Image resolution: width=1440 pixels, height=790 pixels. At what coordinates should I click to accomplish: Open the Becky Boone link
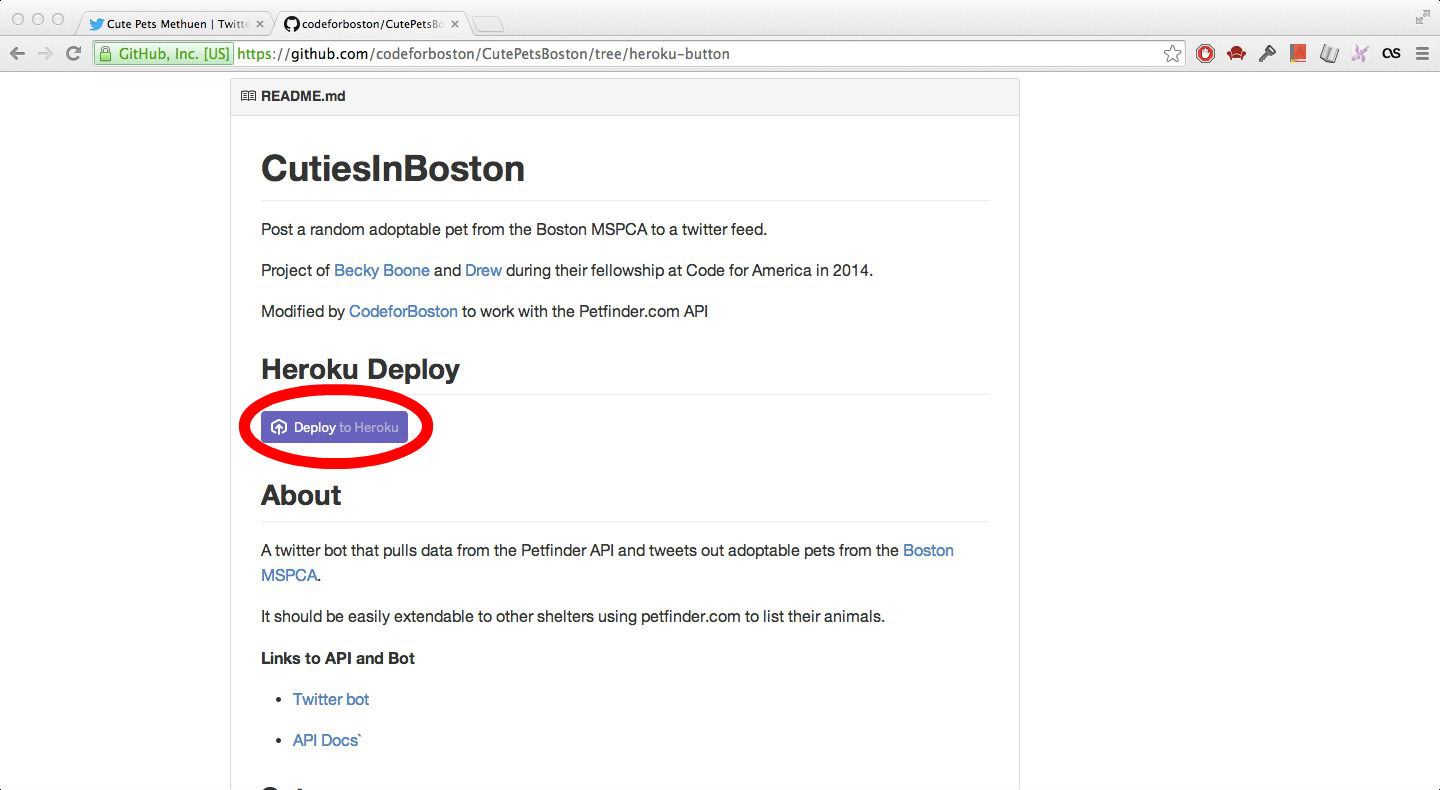point(382,270)
